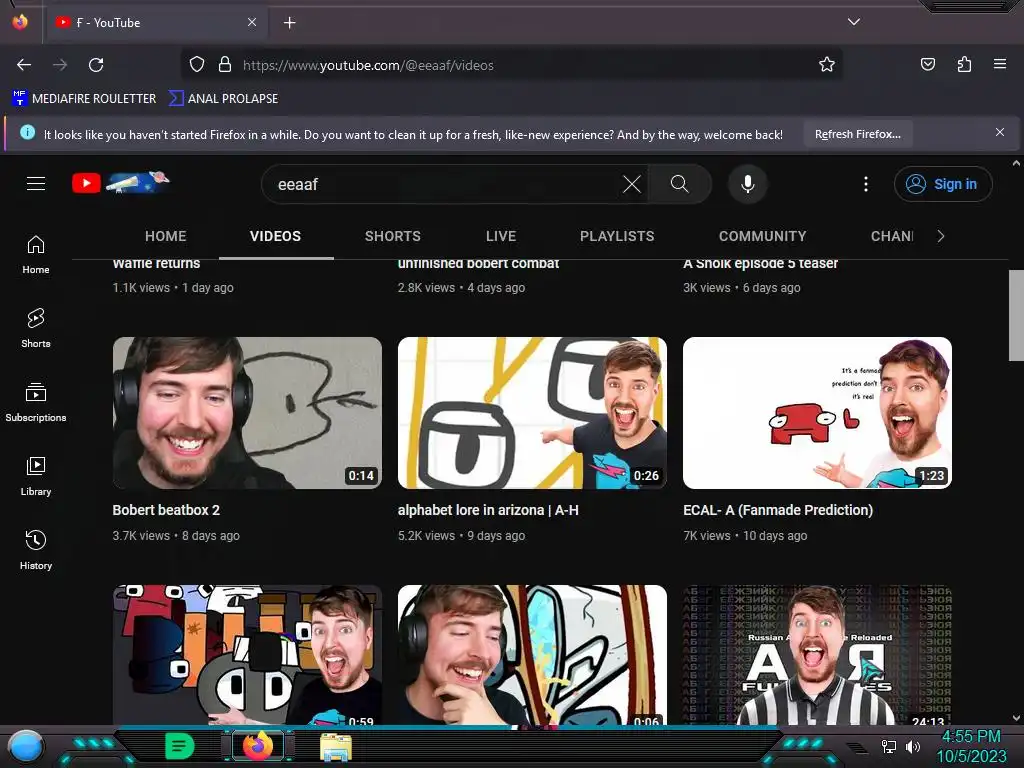Clear the search query with the X
The image size is (1024, 768).
tap(632, 184)
